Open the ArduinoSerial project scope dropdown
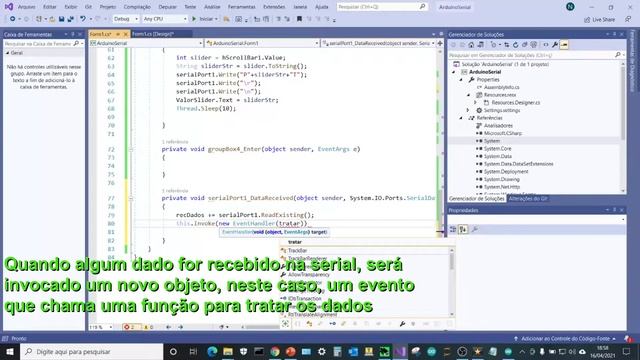640x360 pixels. pyautogui.click(x=146, y=43)
